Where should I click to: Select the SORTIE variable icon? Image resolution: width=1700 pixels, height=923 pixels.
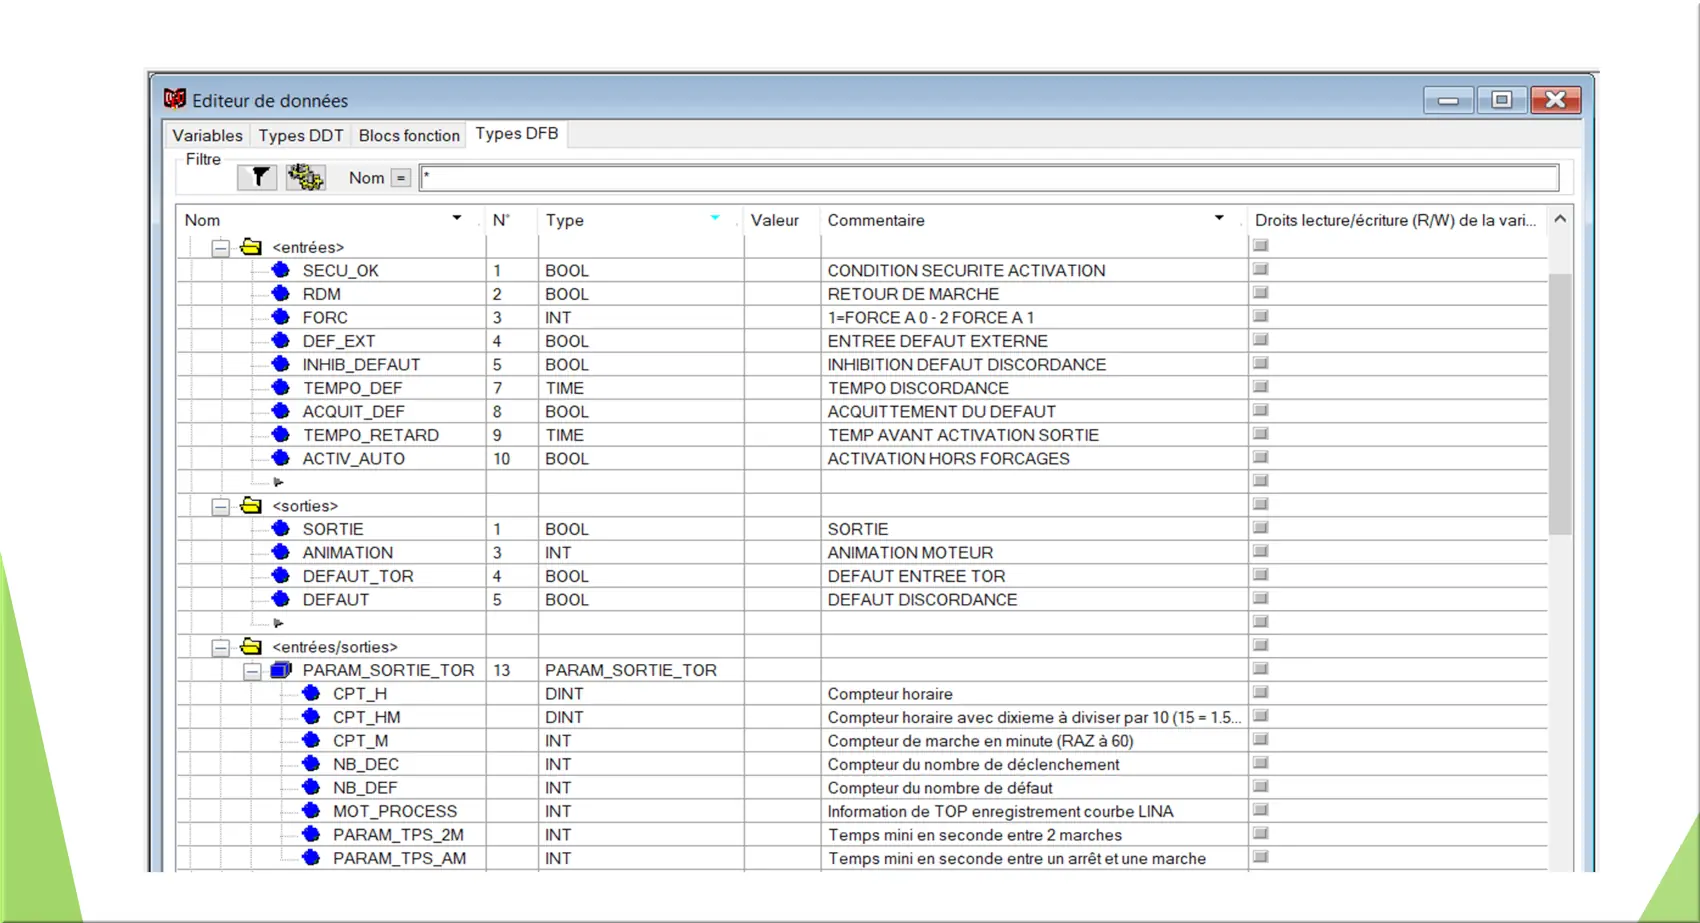[281, 528]
